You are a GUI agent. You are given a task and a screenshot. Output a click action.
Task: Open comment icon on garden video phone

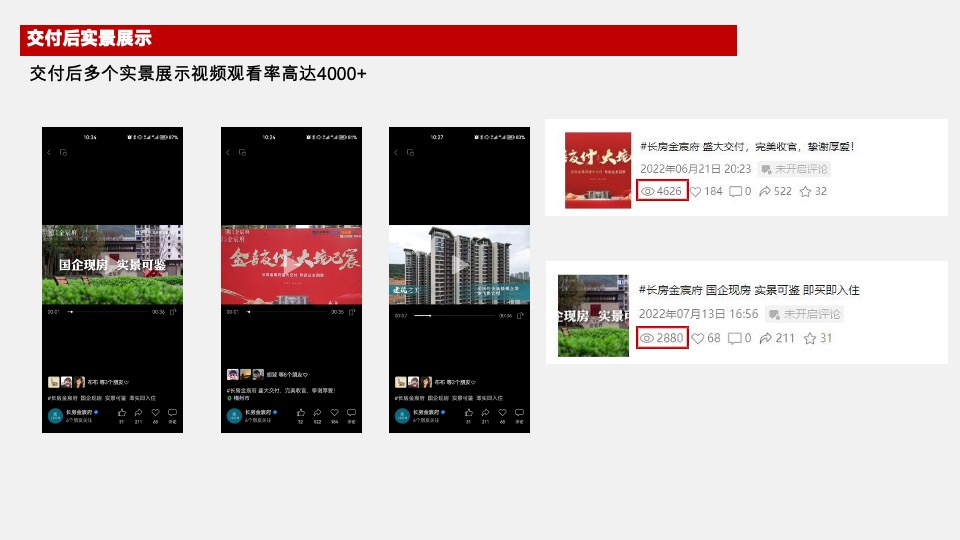(x=173, y=413)
